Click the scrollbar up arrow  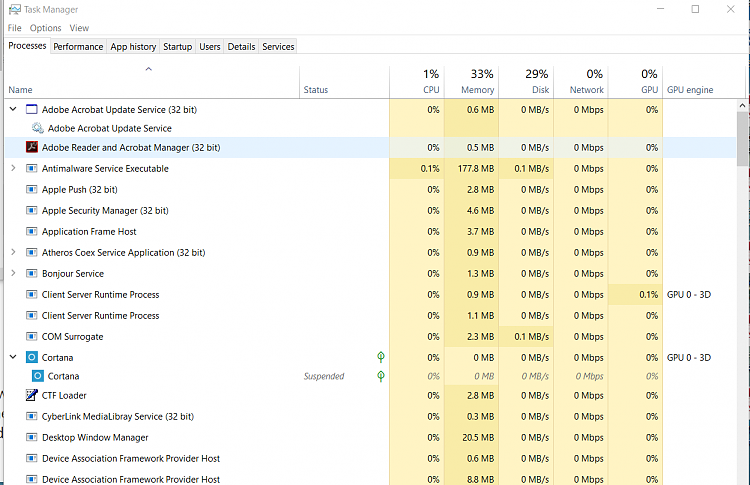[x=742, y=105]
